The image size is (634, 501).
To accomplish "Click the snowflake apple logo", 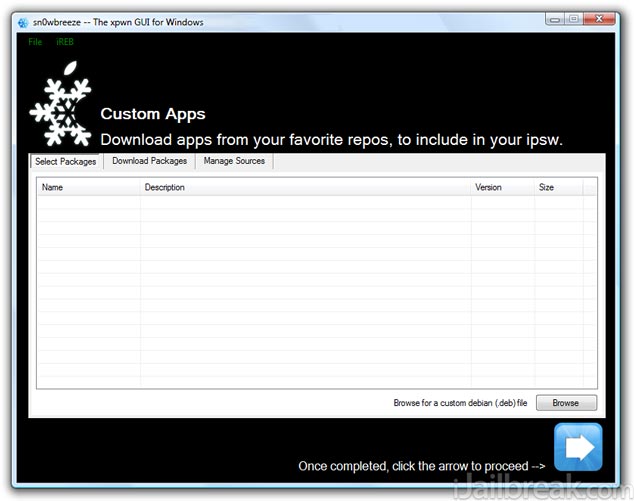I will [61, 104].
